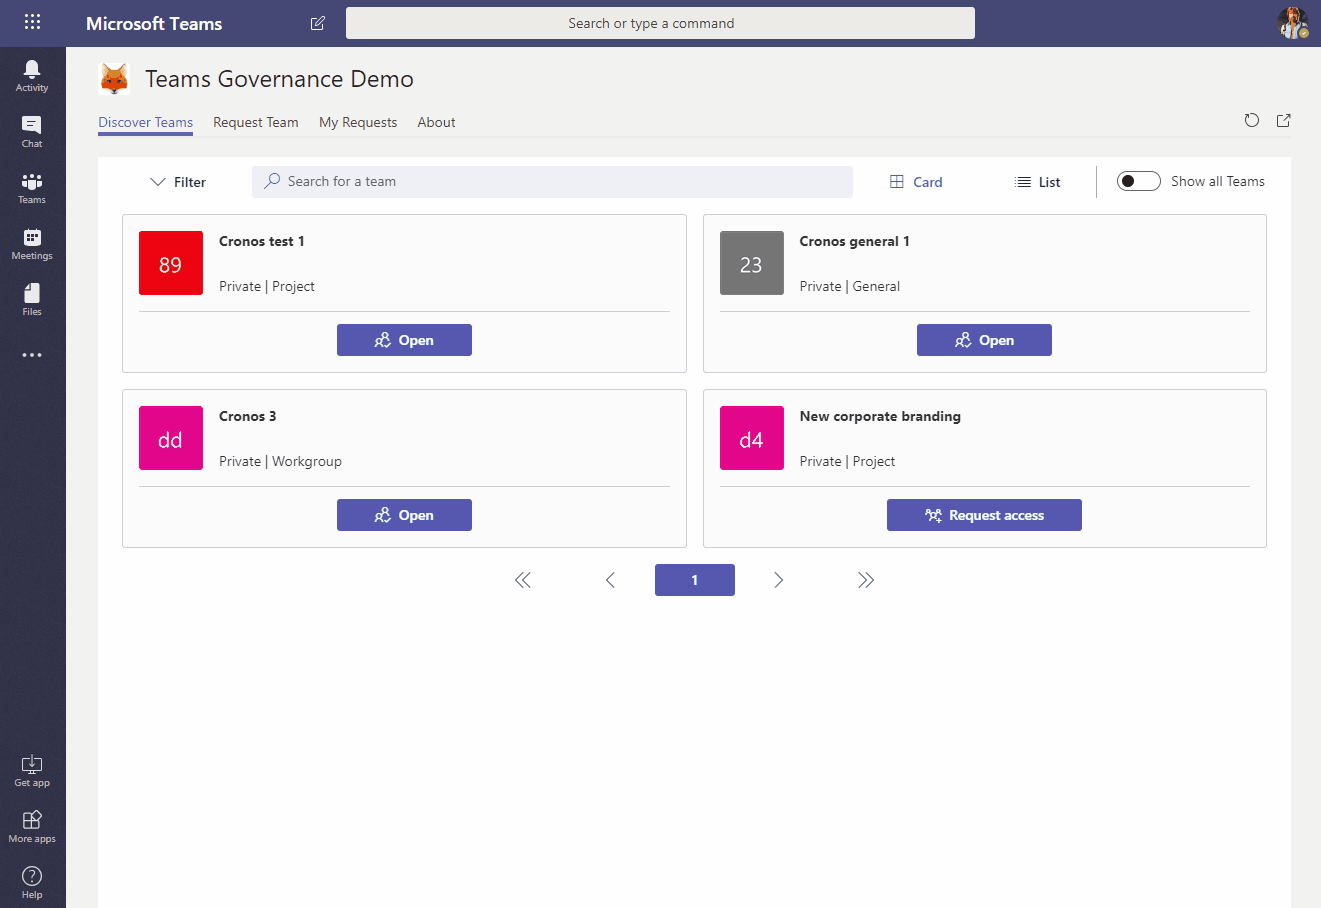This screenshot has height=908, width=1321.
Task: Open the Request Team tab
Action: [x=256, y=122]
